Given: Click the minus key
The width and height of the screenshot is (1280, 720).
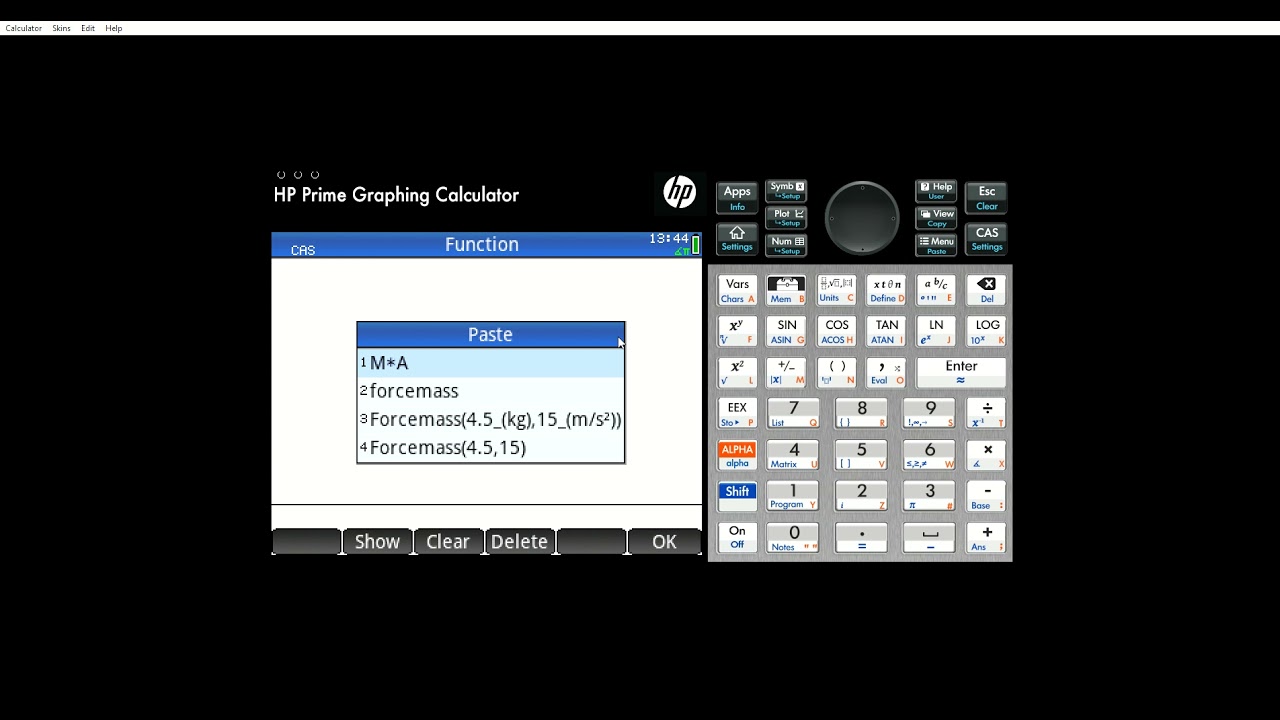Looking at the screenshot, I should pyautogui.click(x=986, y=496).
